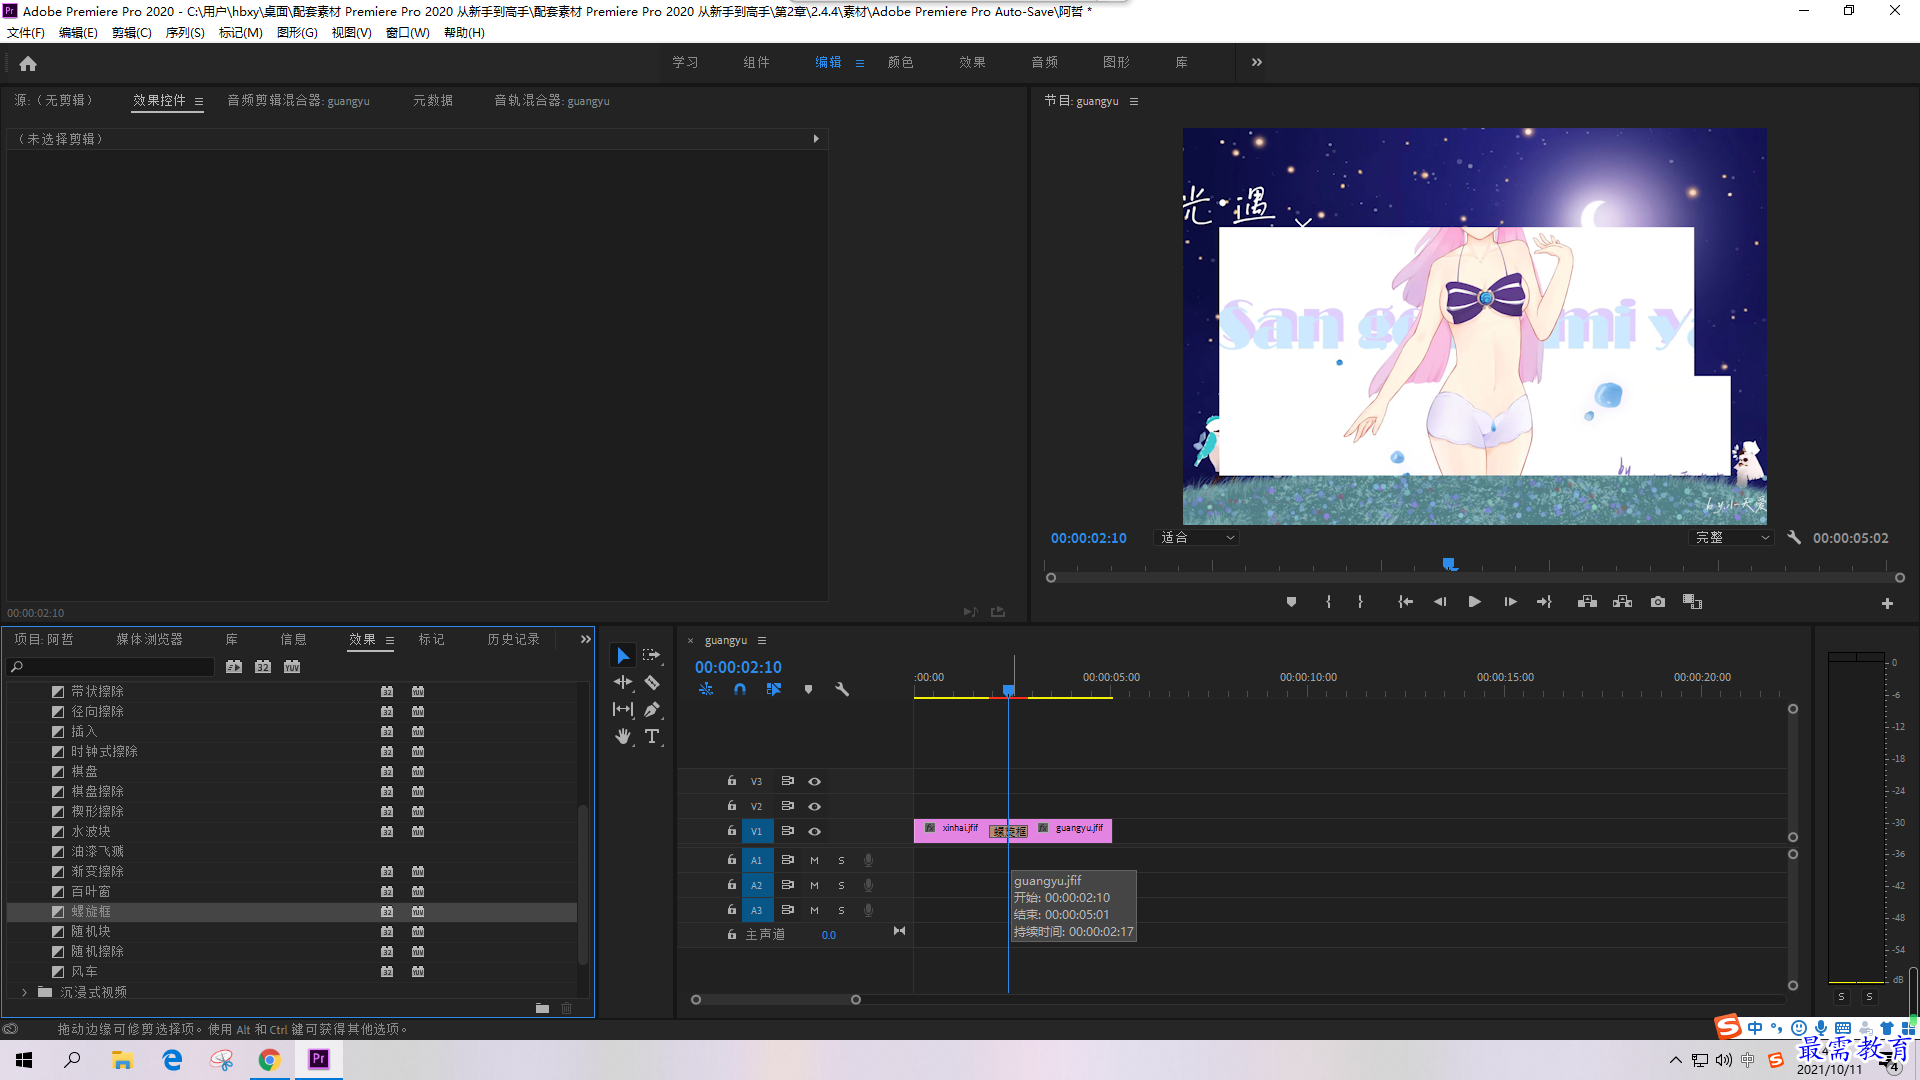This screenshot has width=1920, height=1080.
Task: Select the Razor tool
Action: 652,682
